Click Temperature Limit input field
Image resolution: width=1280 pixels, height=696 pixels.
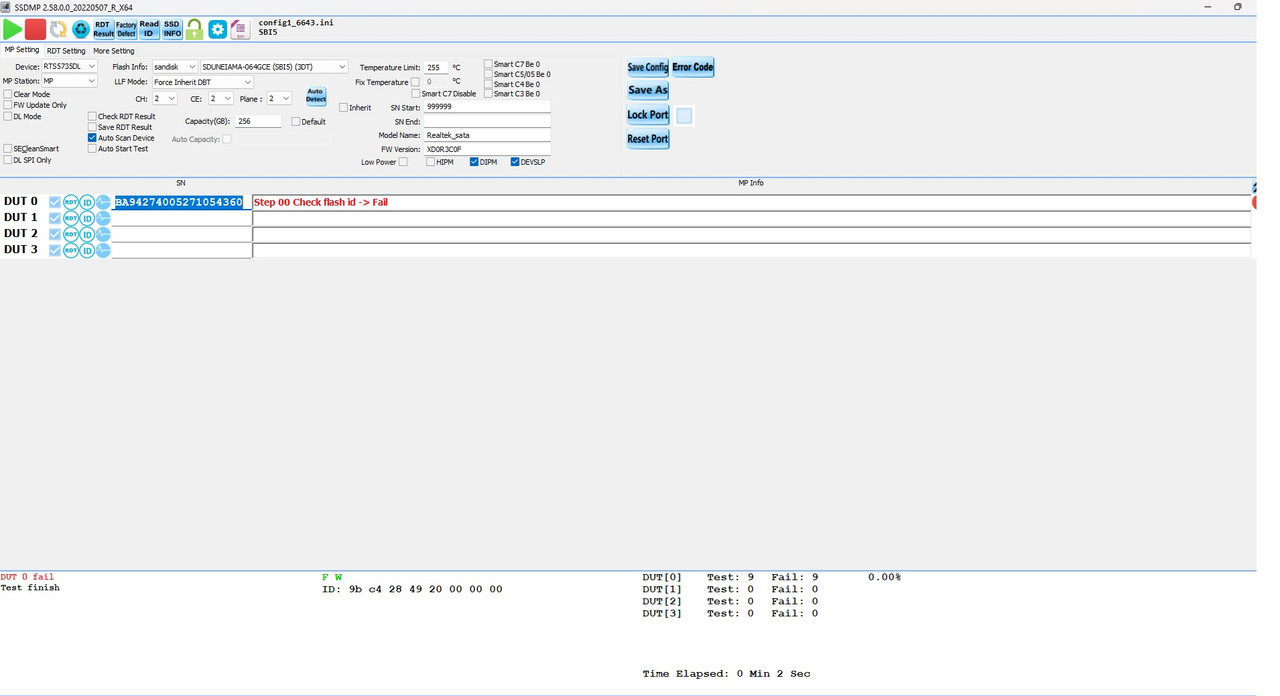(x=436, y=68)
